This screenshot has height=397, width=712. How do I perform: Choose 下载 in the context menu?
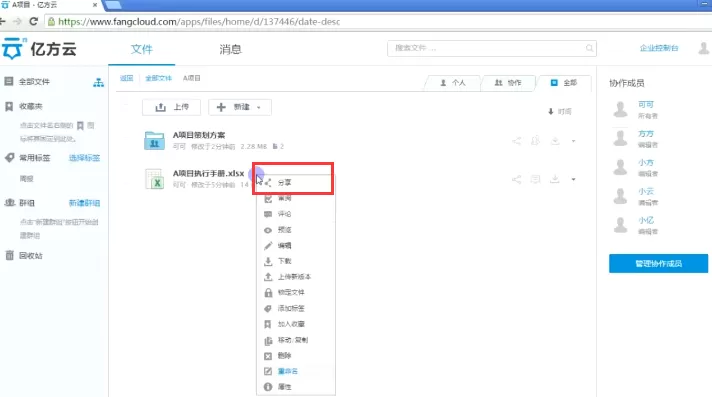pos(296,261)
